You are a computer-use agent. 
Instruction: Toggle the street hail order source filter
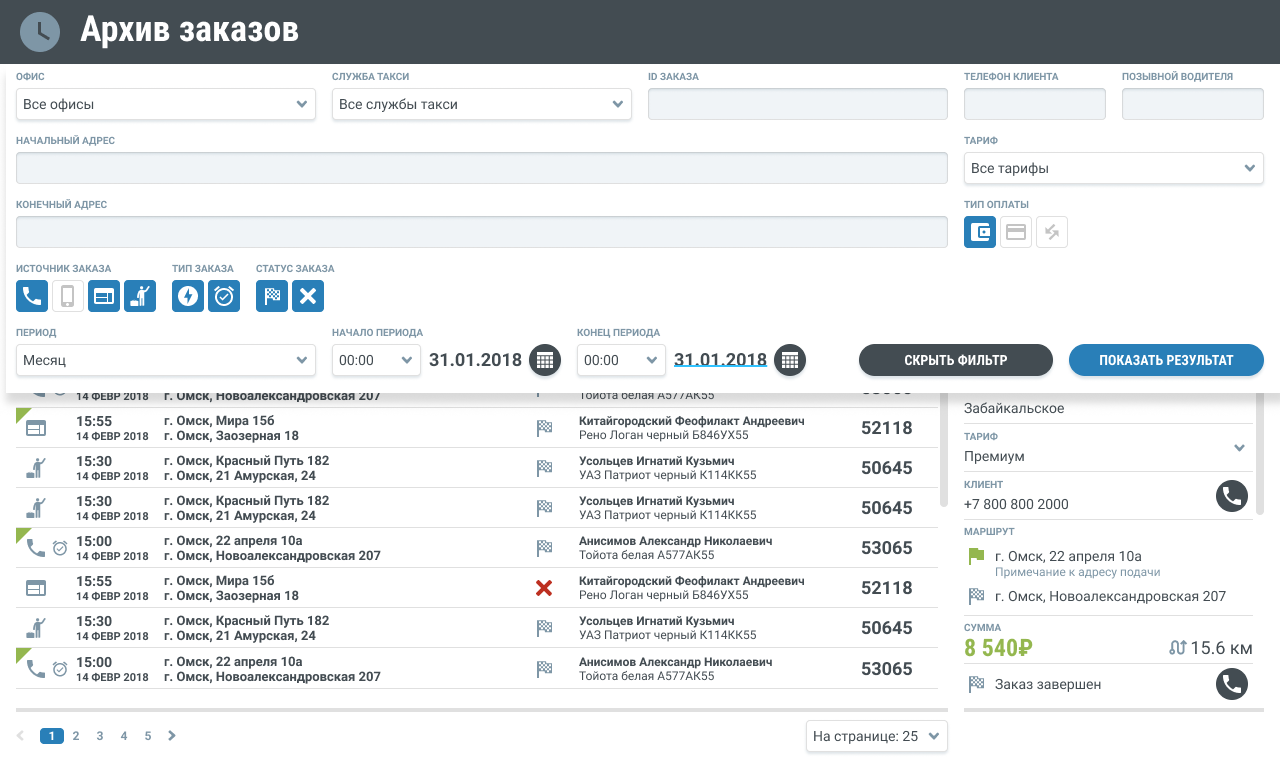(140, 296)
